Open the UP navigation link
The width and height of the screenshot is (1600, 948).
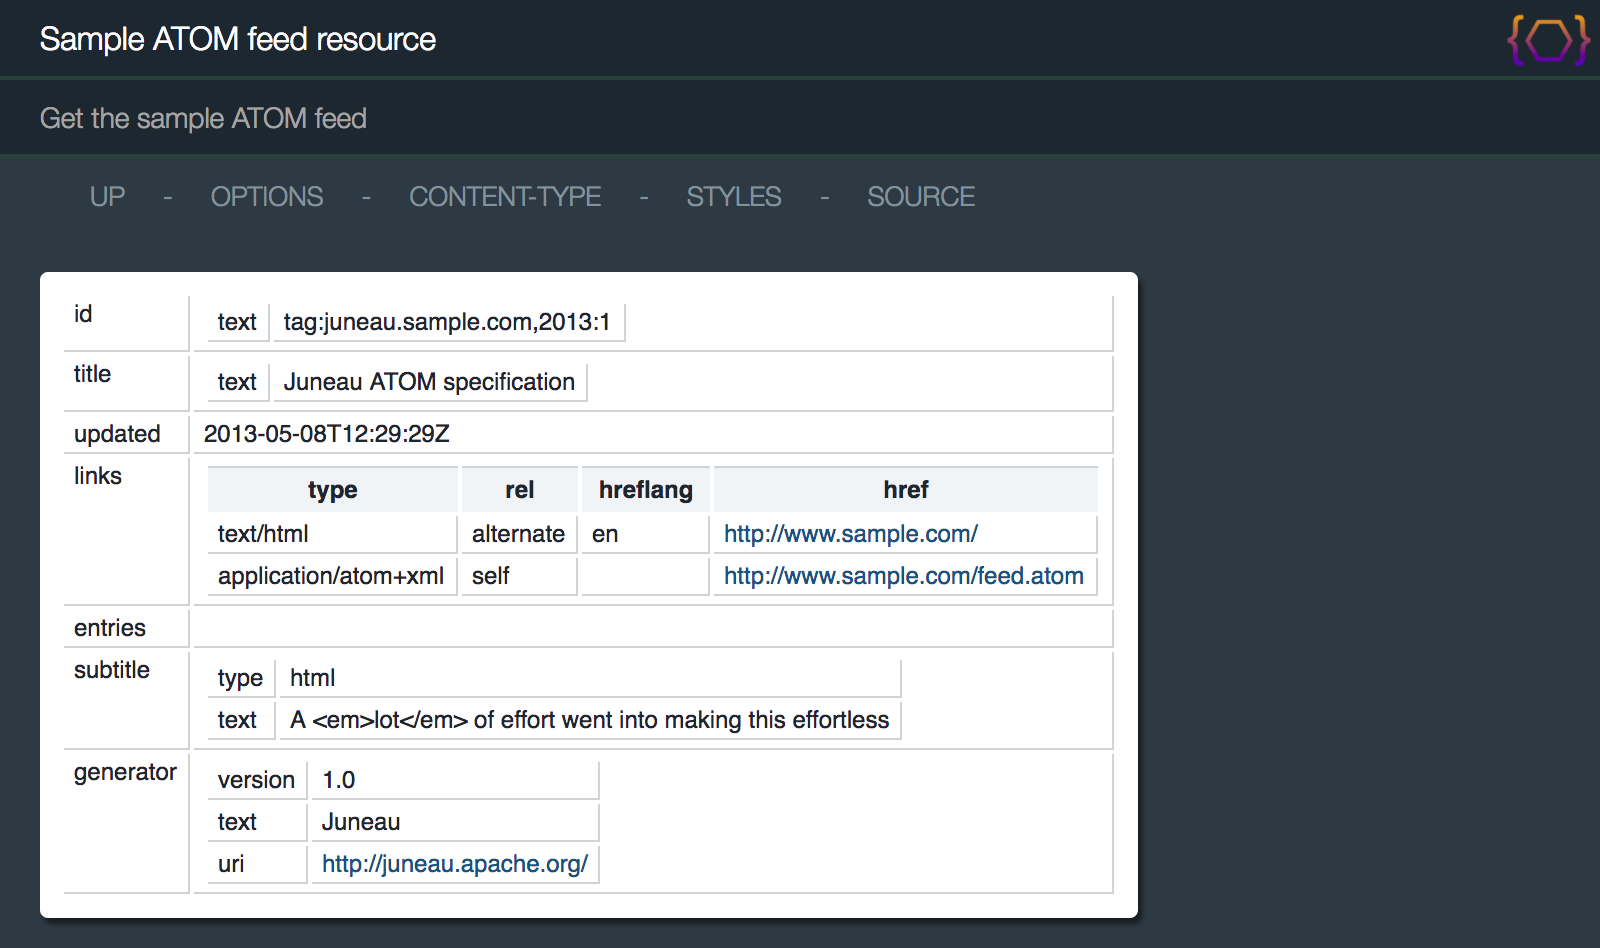tap(107, 197)
